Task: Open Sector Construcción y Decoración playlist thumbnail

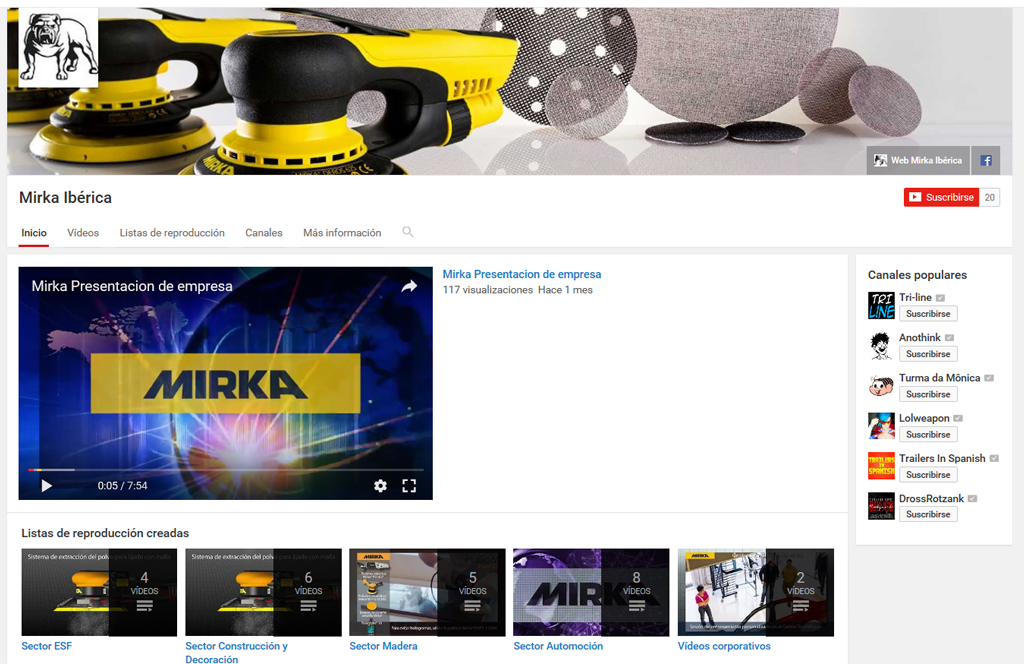Action: [x=263, y=592]
